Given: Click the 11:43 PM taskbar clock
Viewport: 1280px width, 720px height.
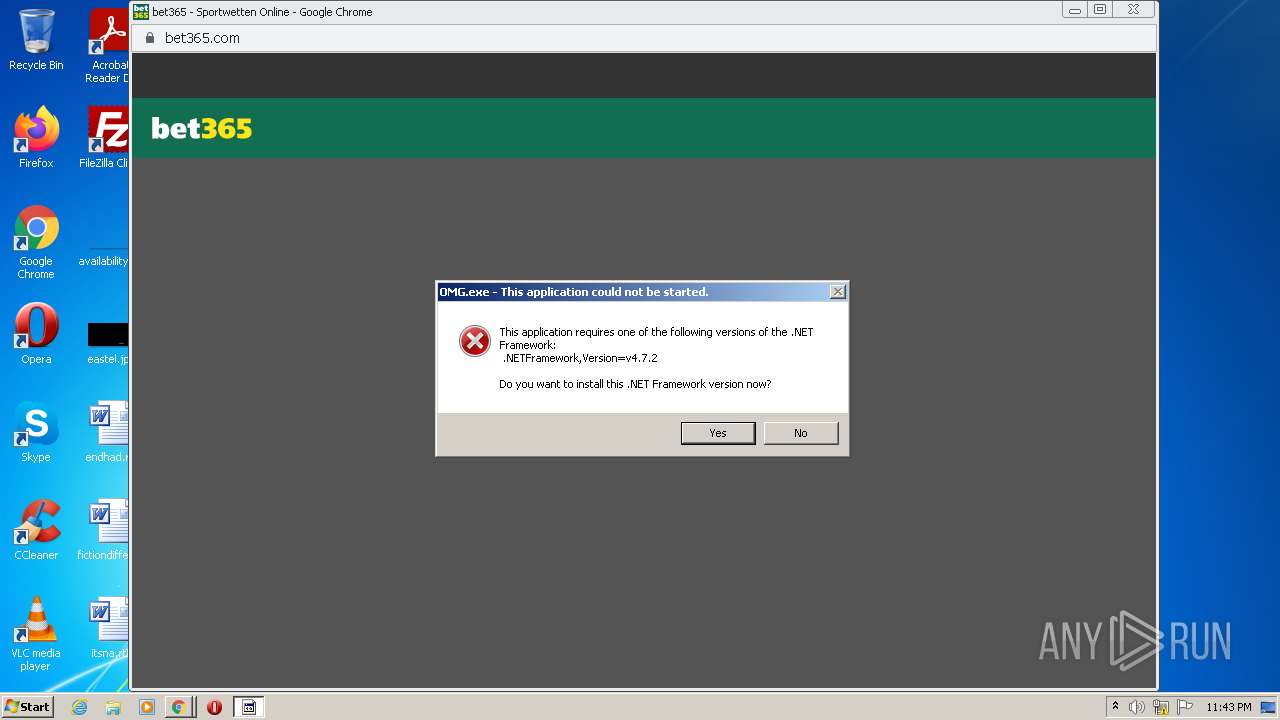Looking at the screenshot, I should (1228, 707).
